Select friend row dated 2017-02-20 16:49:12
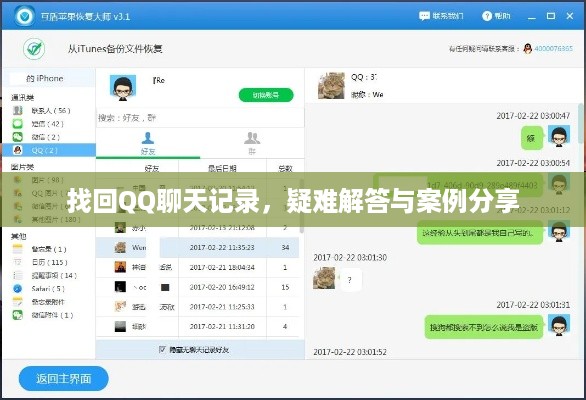This screenshot has width=586, height=400. click(198, 287)
